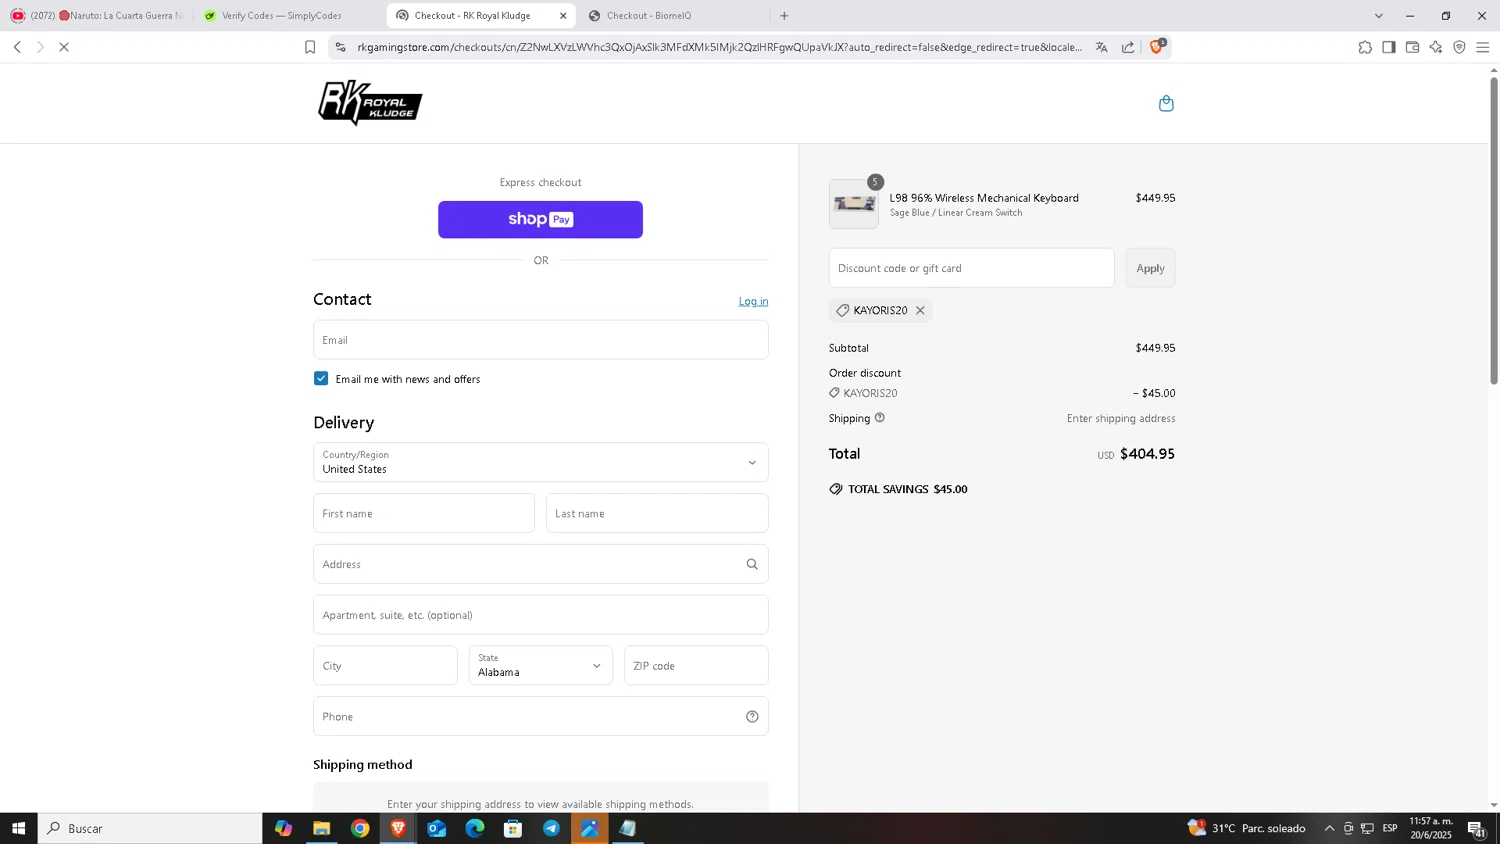This screenshot has height=844, width=1500.
Task: Open the weather widget showing 31°C
Action: pyautogui.click(x=1246, y=828)
